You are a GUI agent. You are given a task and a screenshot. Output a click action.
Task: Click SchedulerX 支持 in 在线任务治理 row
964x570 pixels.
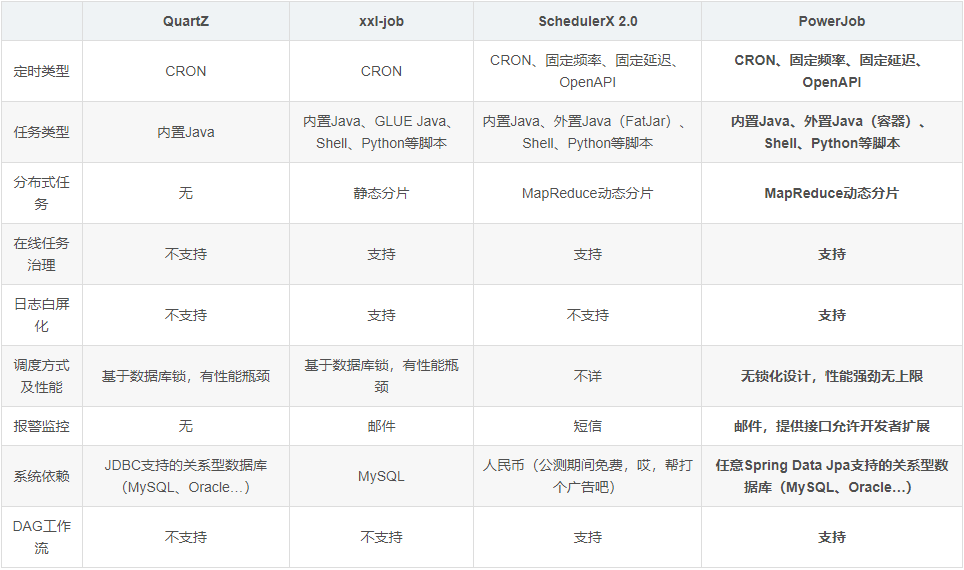pyautogui.click(x=587, y=254)
